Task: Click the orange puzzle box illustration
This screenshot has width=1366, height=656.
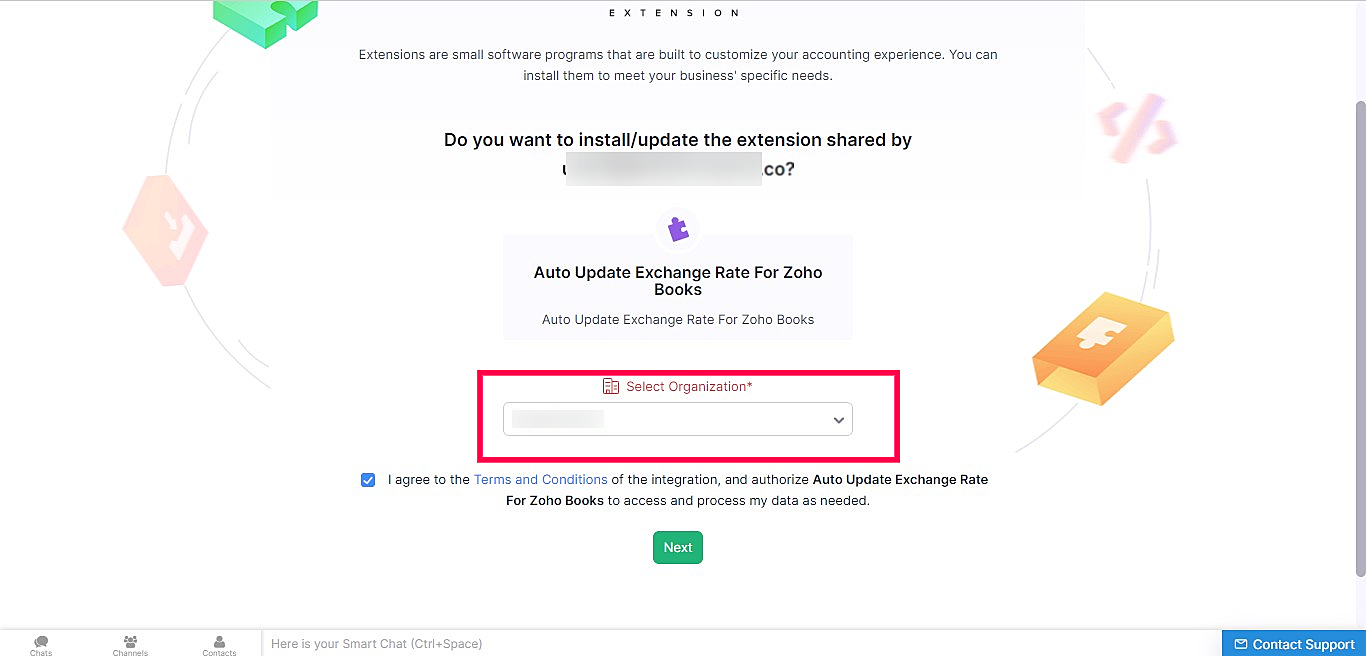Action: click(1103, 348)
